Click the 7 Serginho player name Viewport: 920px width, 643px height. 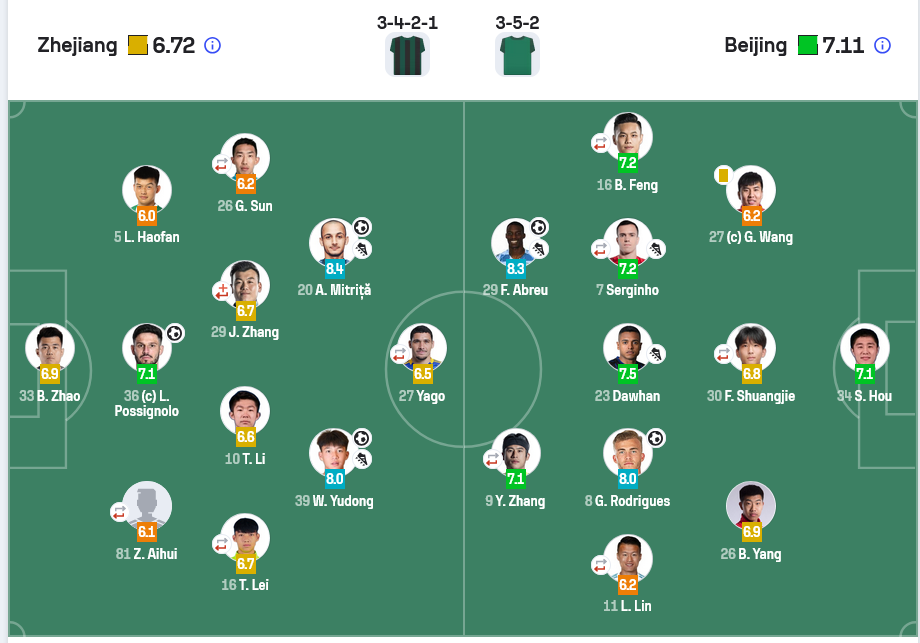[x=627, y=290]
